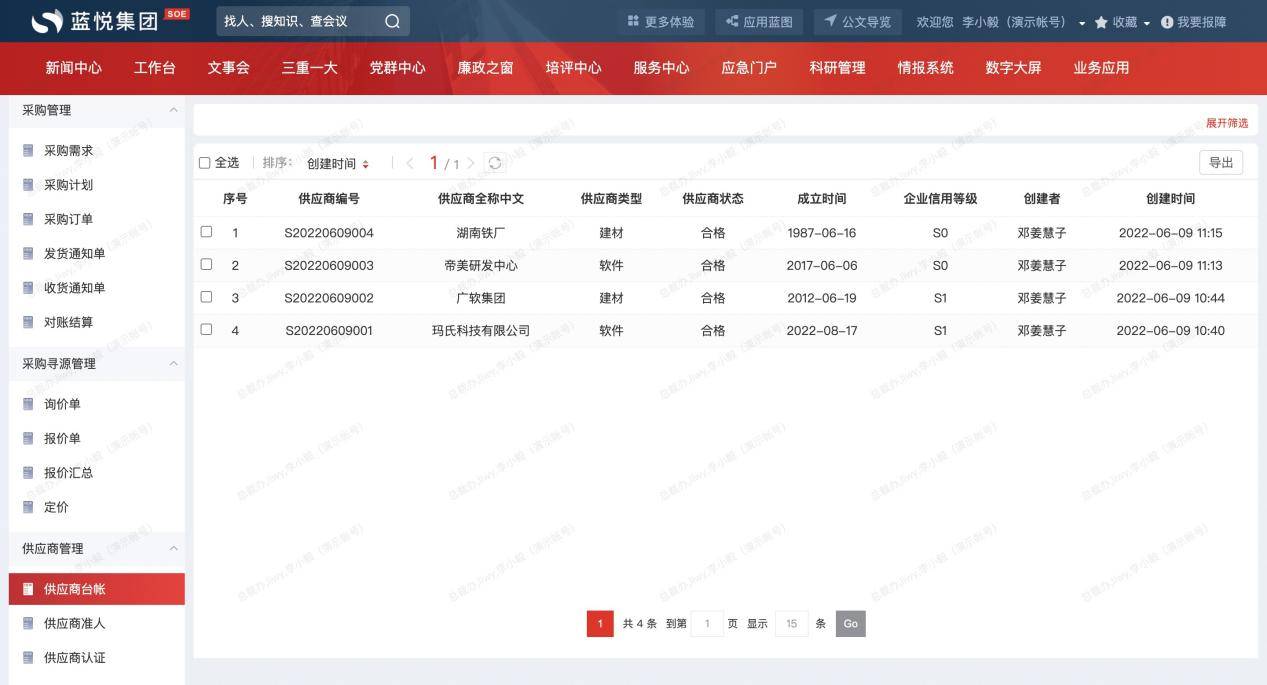This screenshot has width=1267, height=685.
Task: Collapse the 采购管理 section
Action: click(173, 110)
